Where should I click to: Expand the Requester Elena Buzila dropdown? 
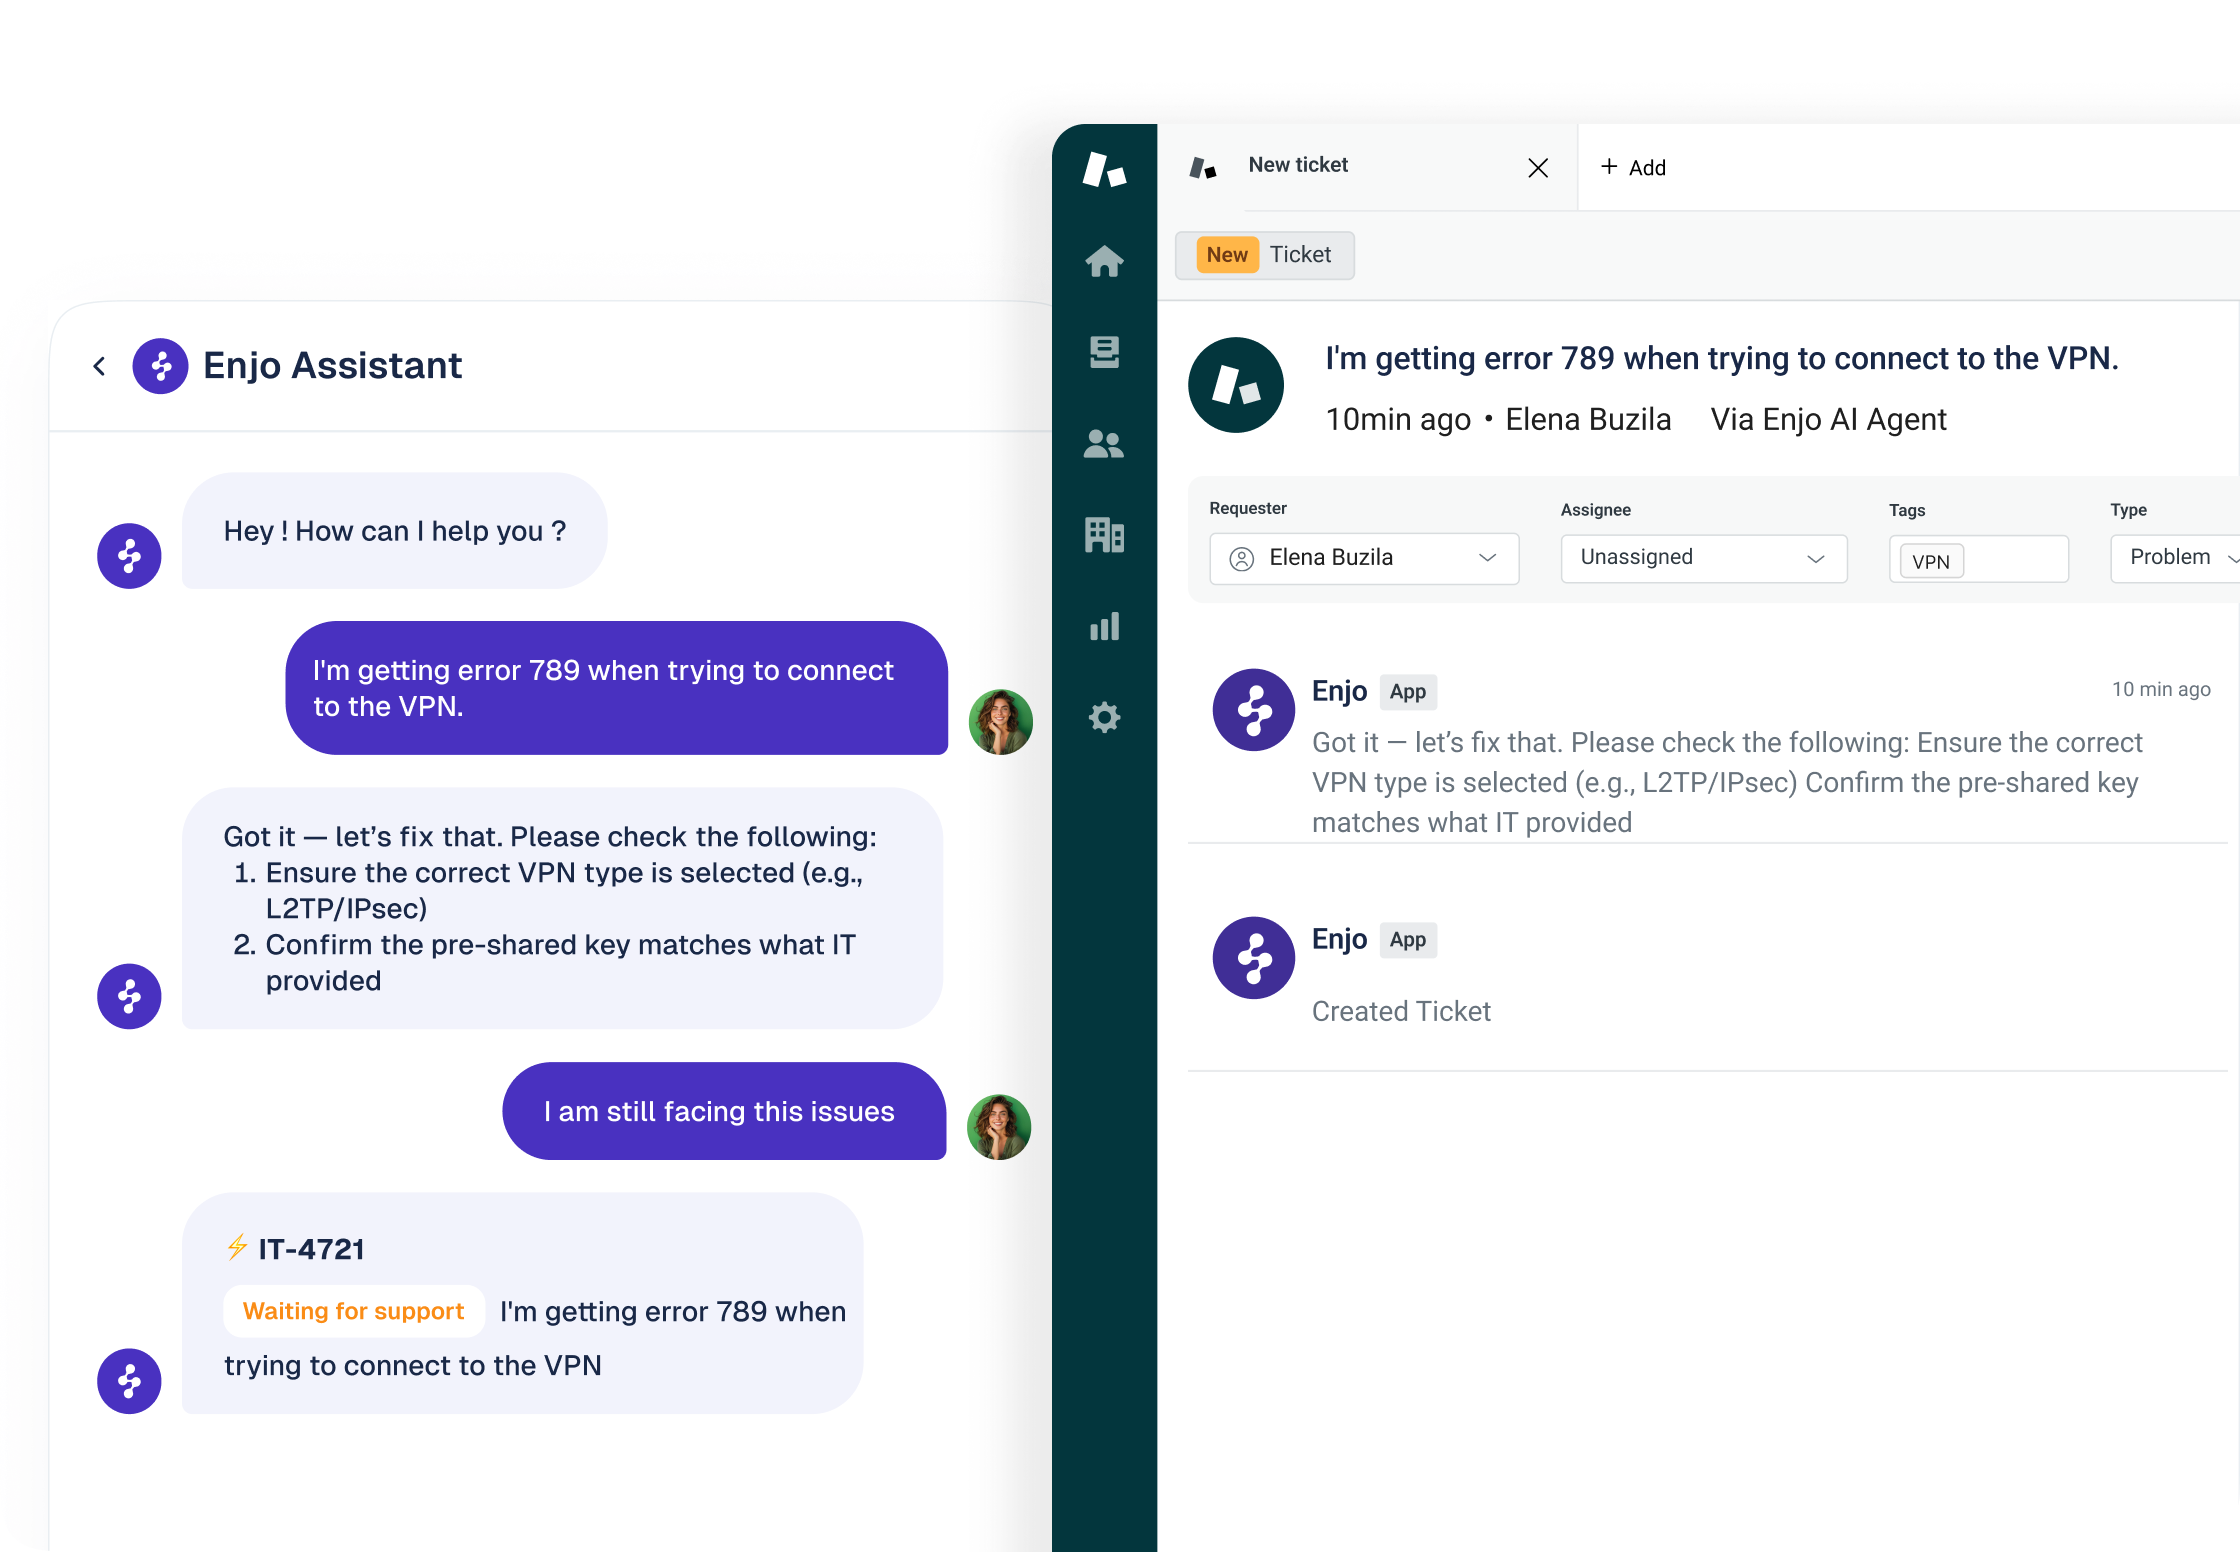1364,558
